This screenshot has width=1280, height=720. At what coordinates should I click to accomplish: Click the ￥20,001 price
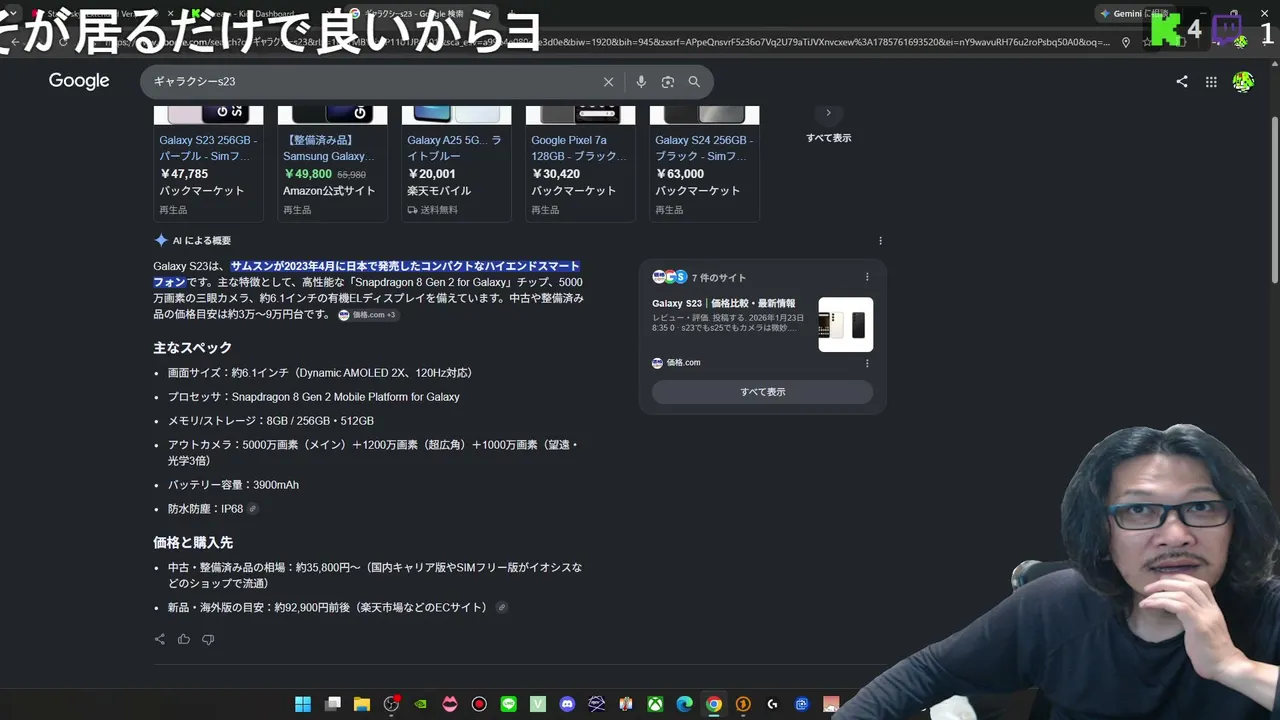click(x=431, y=174)
